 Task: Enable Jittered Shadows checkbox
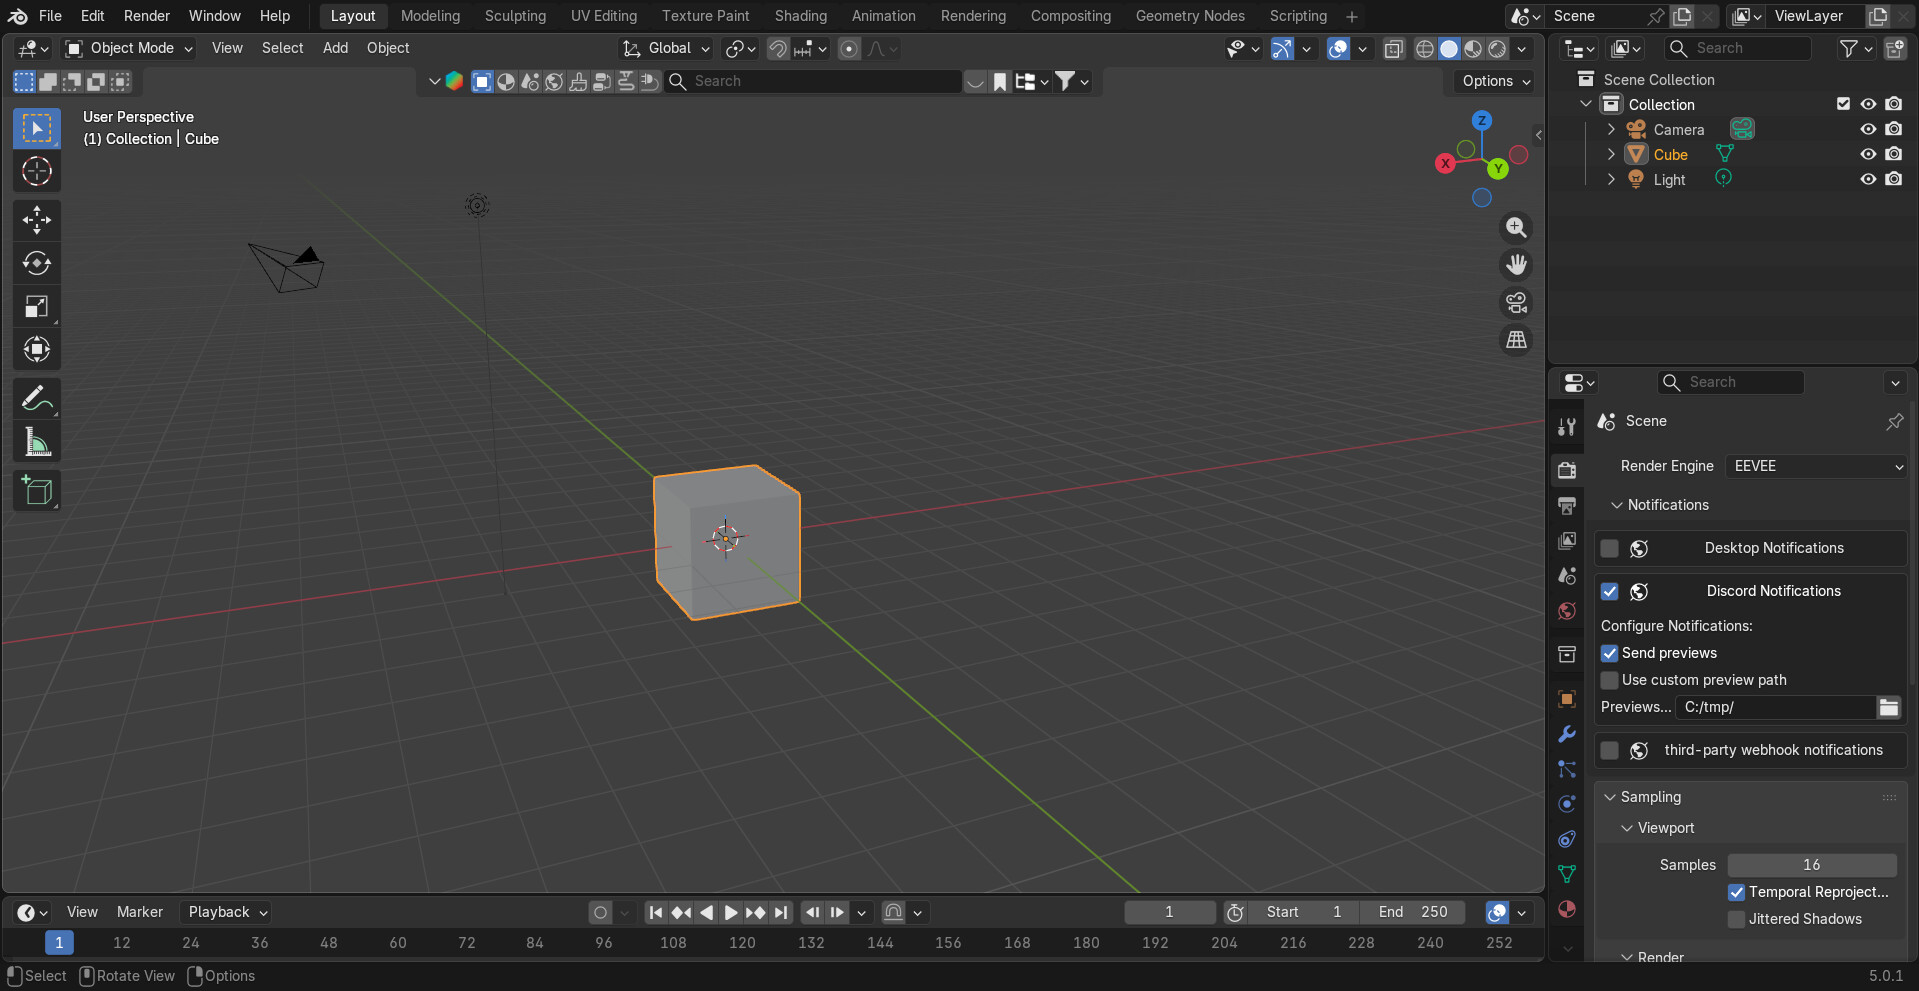tap(1737, 919)
